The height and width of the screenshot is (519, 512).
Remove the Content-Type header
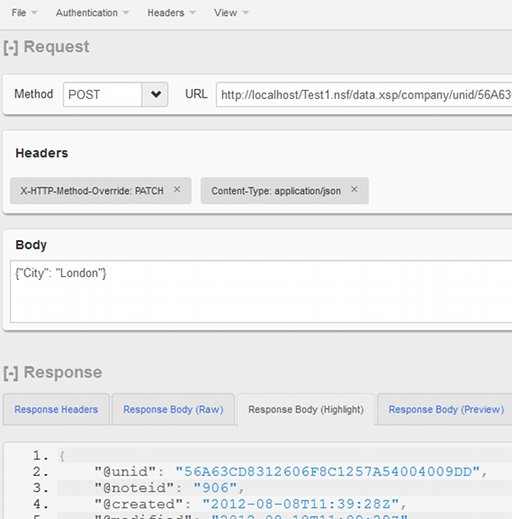[x=354, y=189]
